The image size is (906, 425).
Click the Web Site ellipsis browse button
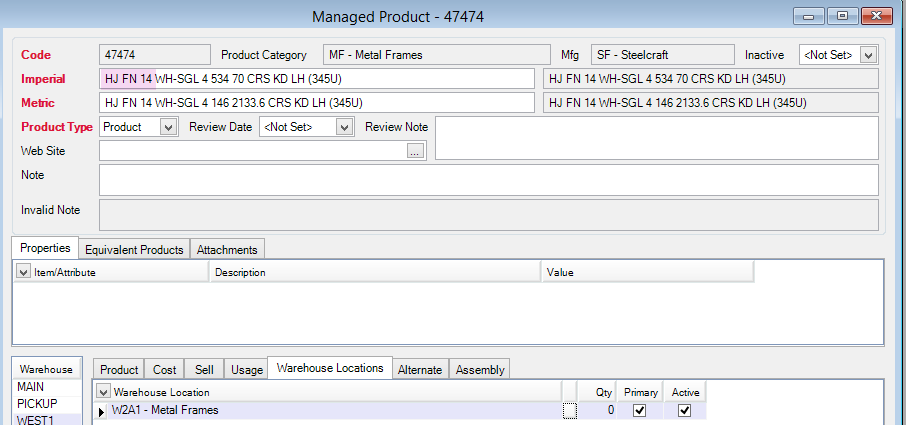click(416, 151)
